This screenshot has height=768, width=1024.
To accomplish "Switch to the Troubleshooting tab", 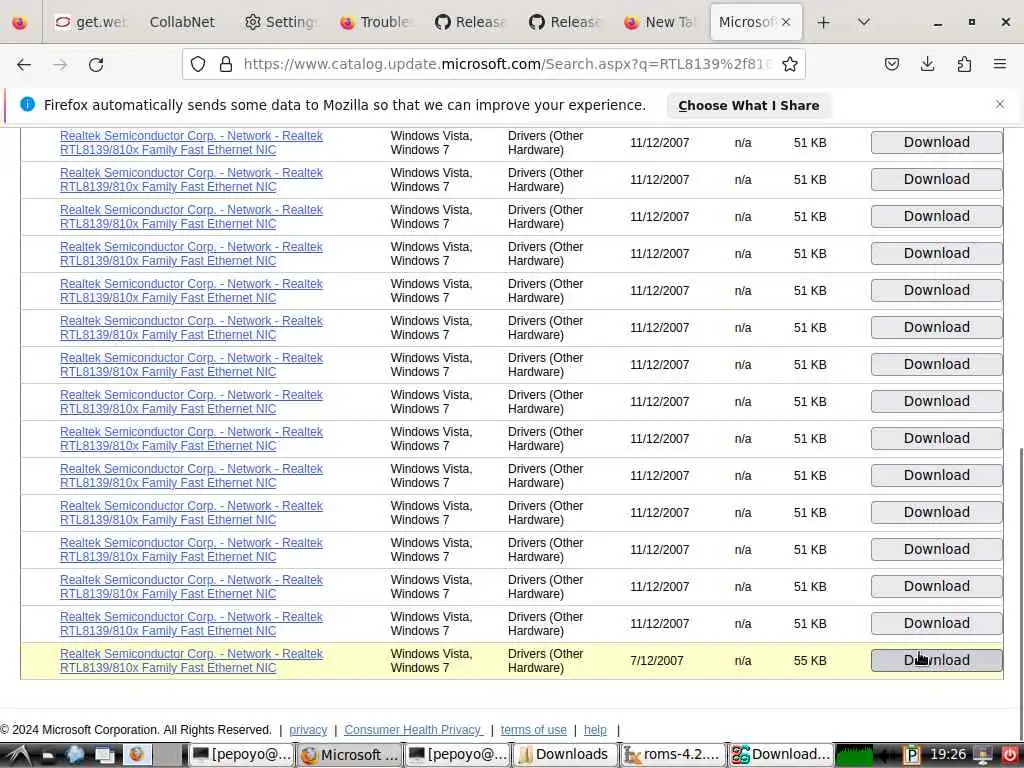I will 376,22.
